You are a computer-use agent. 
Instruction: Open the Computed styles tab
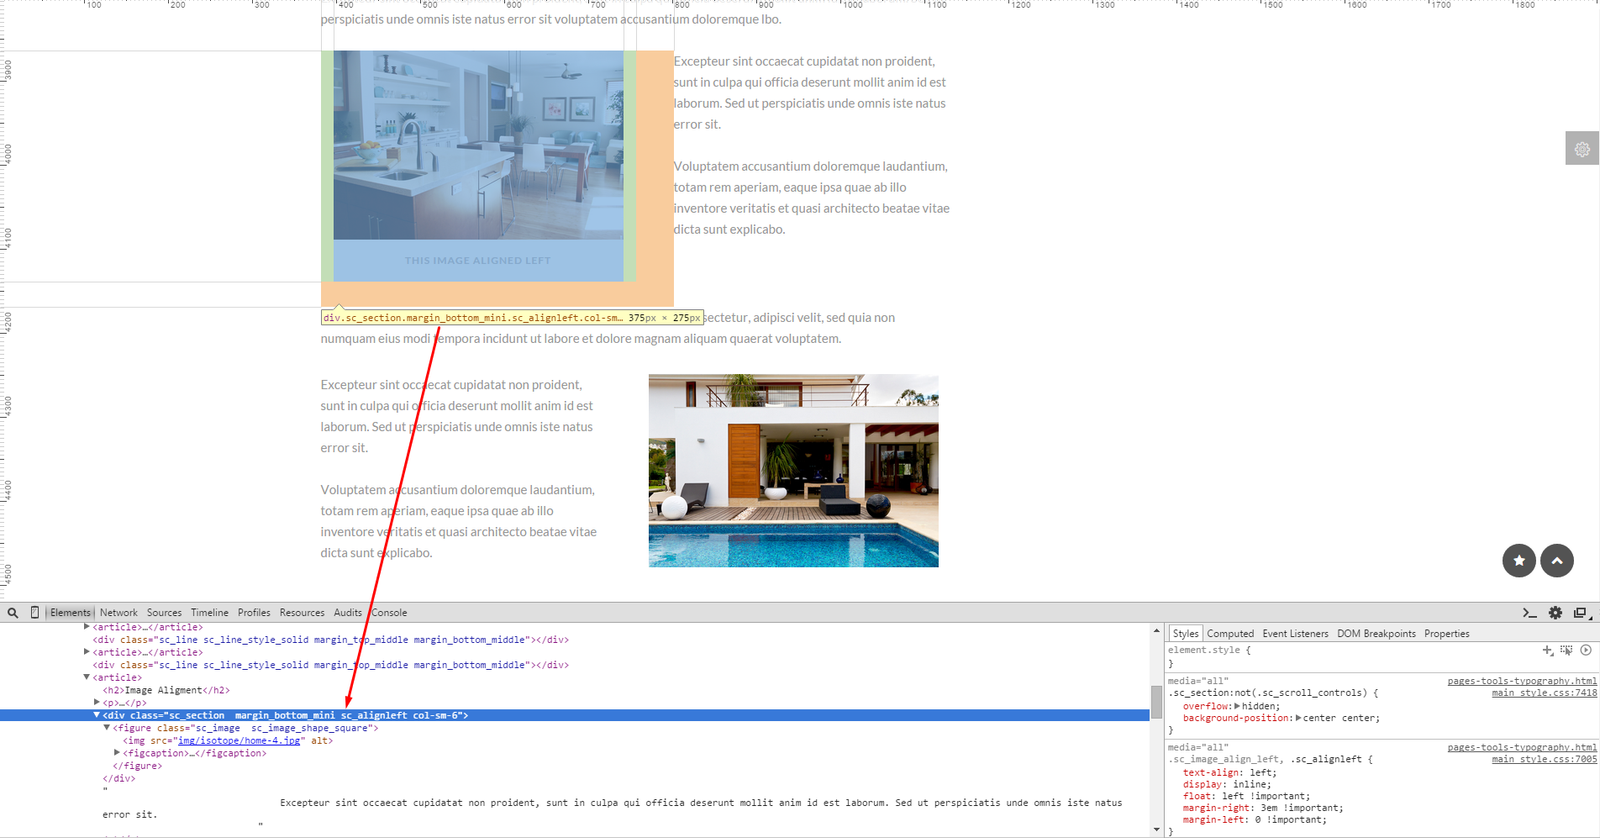click(x=1230, y=634)
